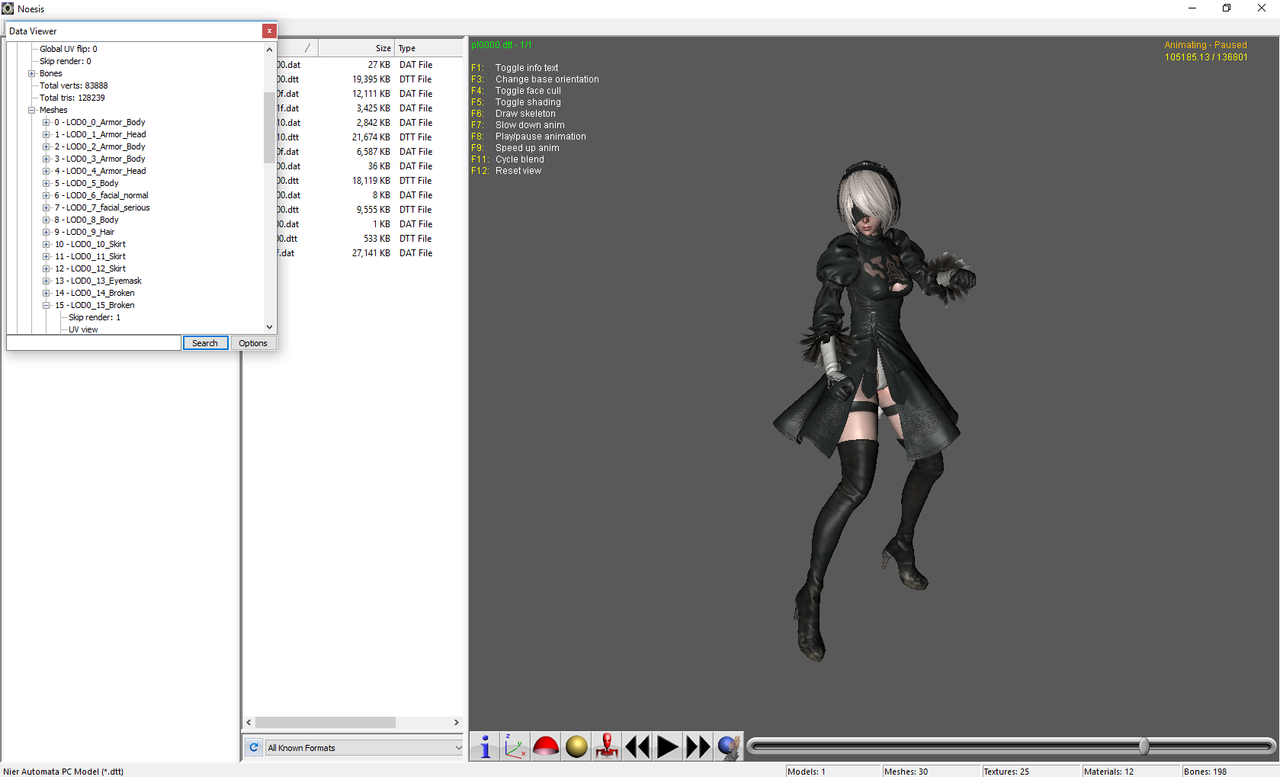Click 'UV view' under mesh 15

[83, 329]
